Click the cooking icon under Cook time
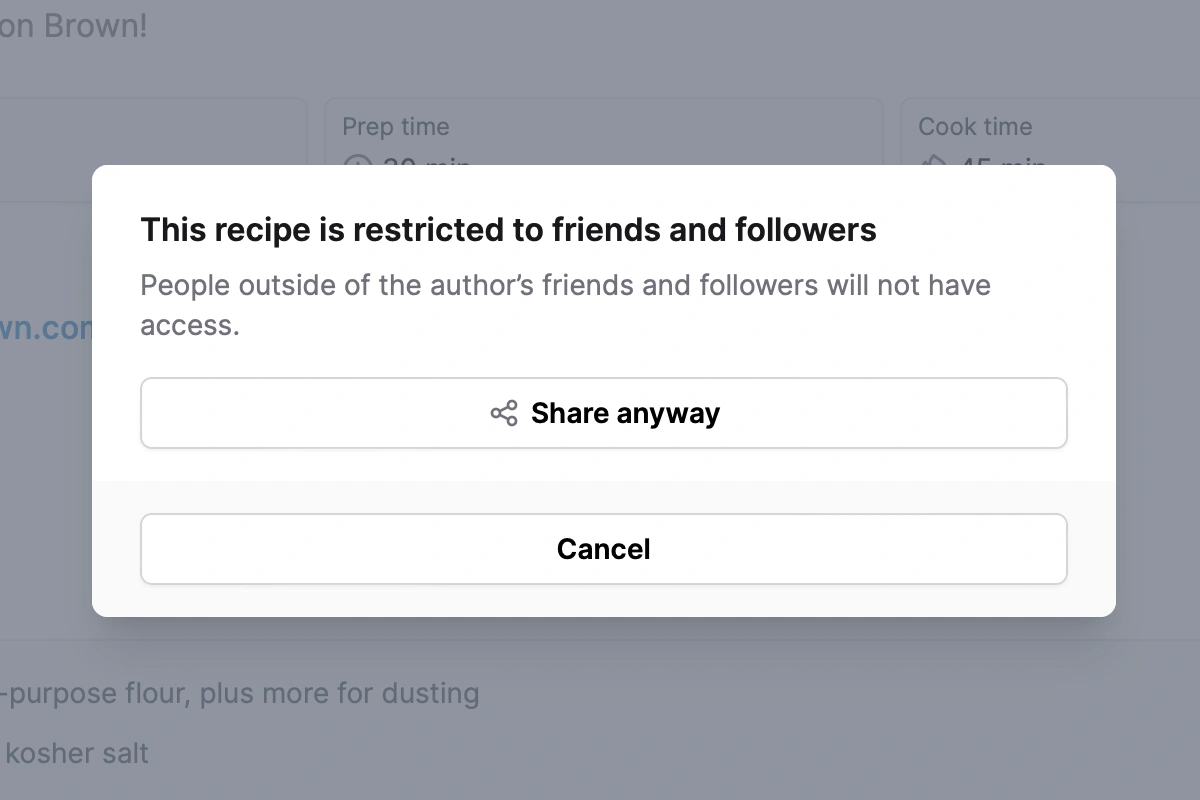Screen dimensions: 1200x800 click(x=933, y=160)
